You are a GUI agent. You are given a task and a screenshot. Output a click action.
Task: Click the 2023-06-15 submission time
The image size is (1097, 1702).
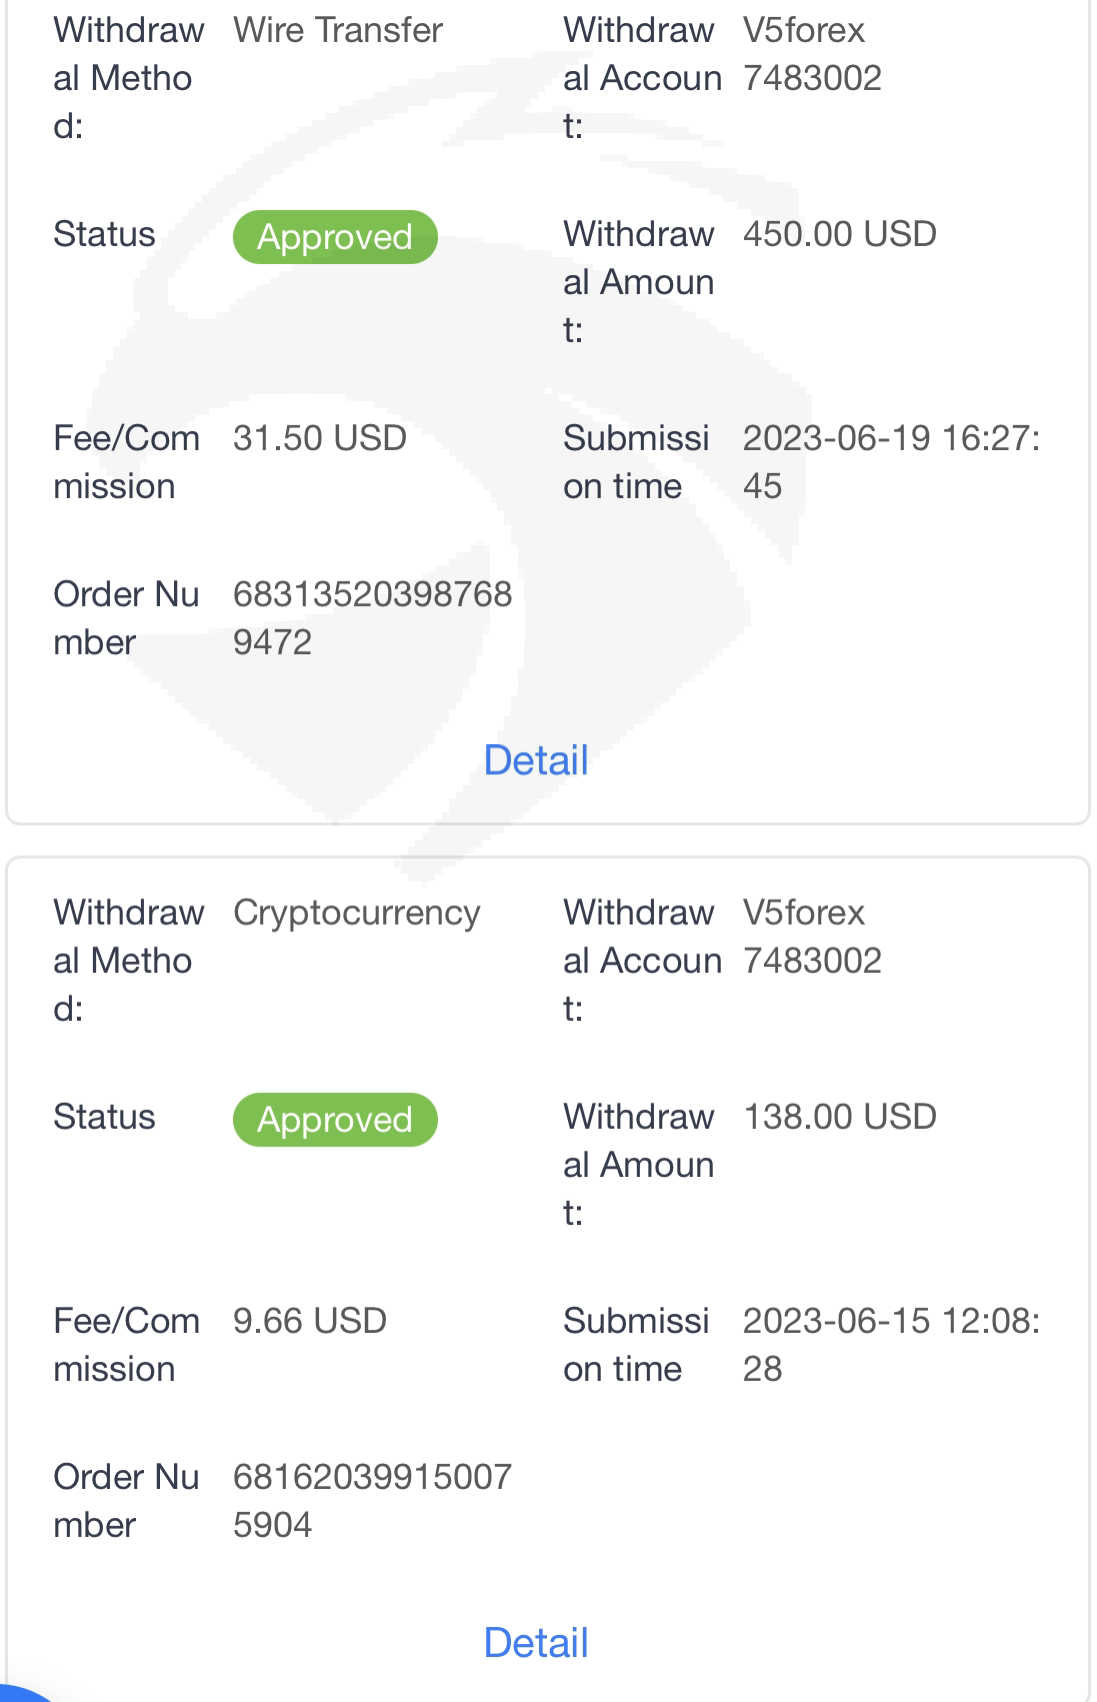[x=891, y=1344]
